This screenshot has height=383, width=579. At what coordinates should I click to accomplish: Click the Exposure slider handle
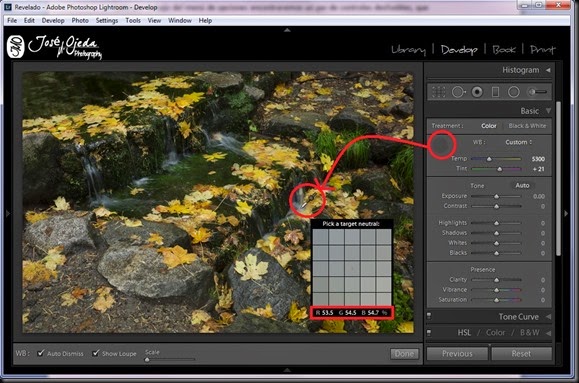pos(497,196)
